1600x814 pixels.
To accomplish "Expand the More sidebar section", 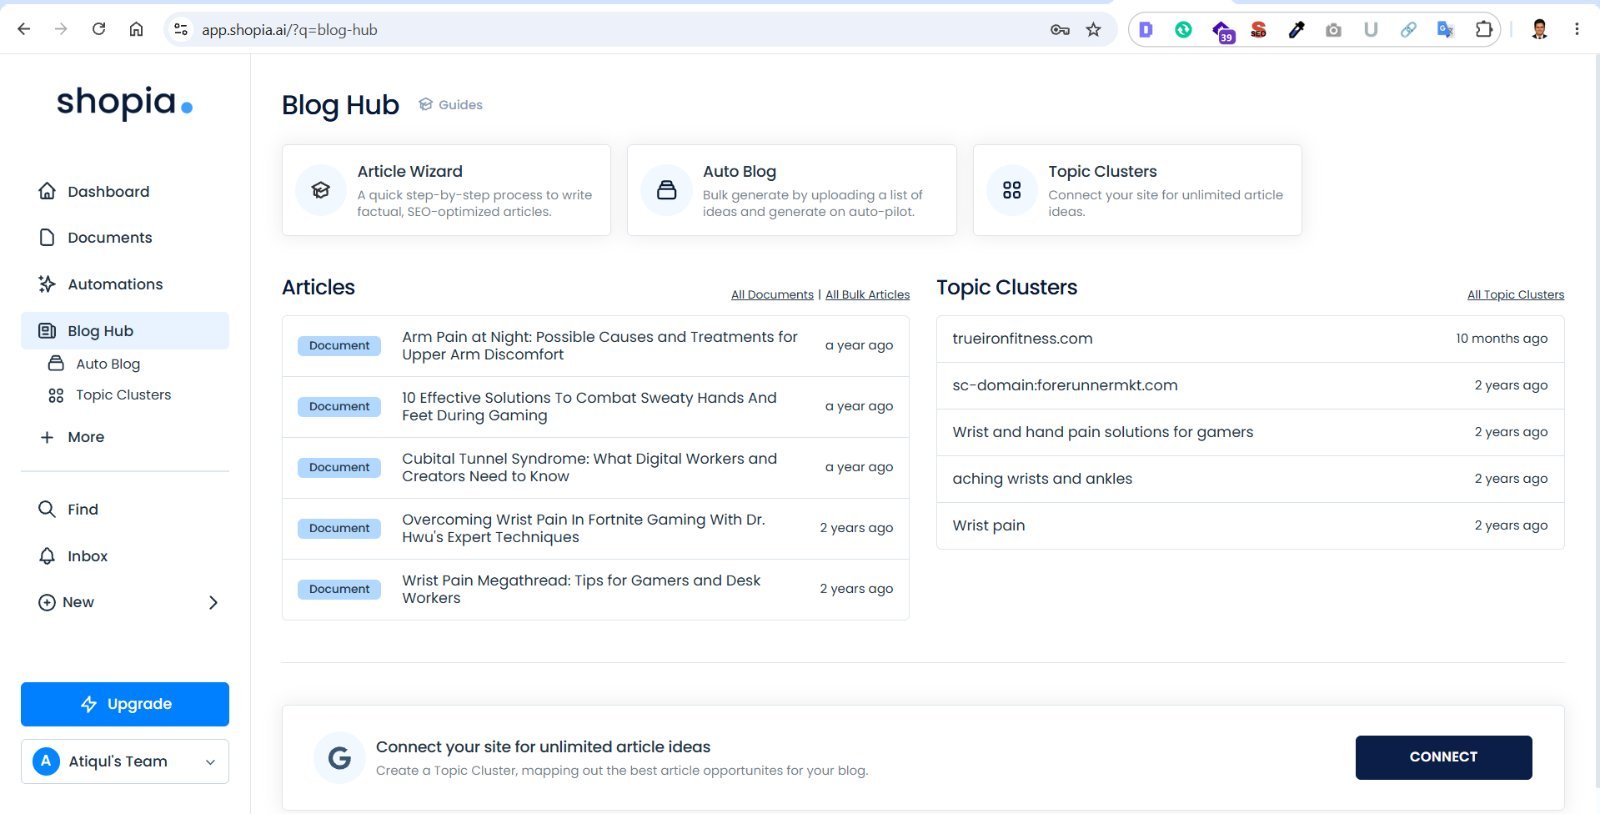I will [86, 437].
